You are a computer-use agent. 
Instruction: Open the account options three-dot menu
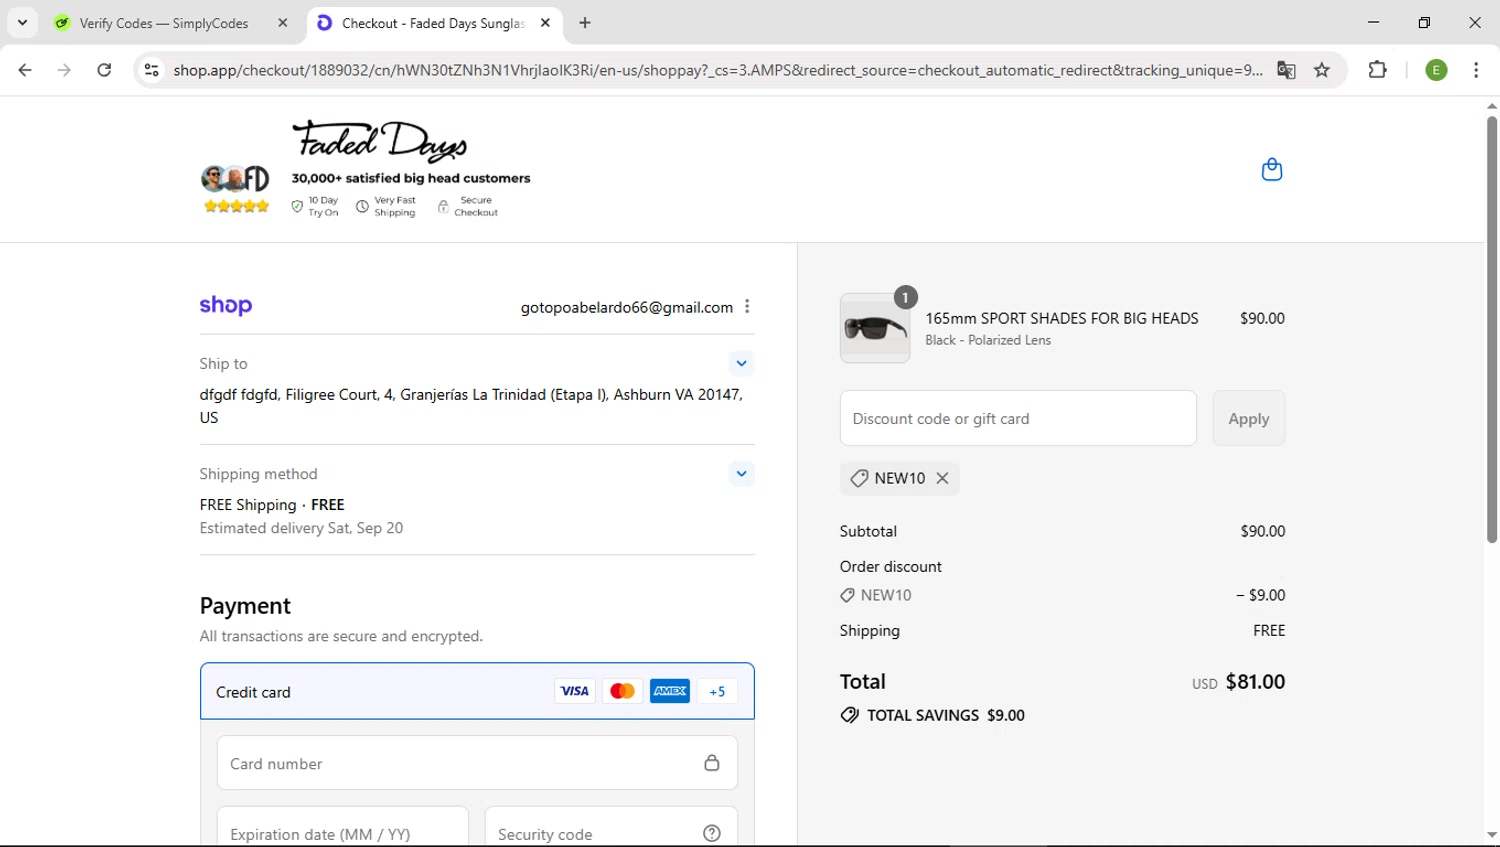coord(747,307)
